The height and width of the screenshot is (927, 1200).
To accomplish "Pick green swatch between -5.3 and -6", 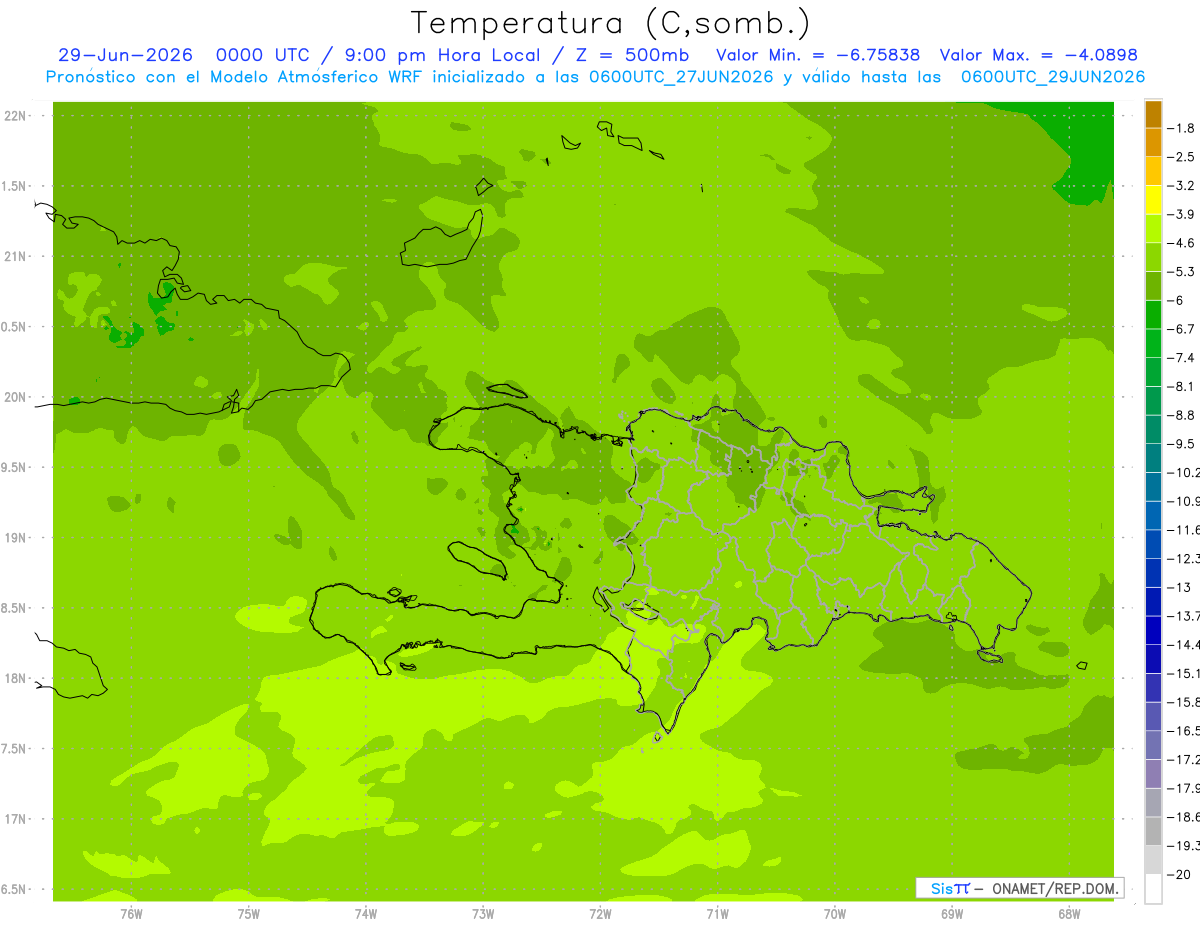I will pos(1153,286).
